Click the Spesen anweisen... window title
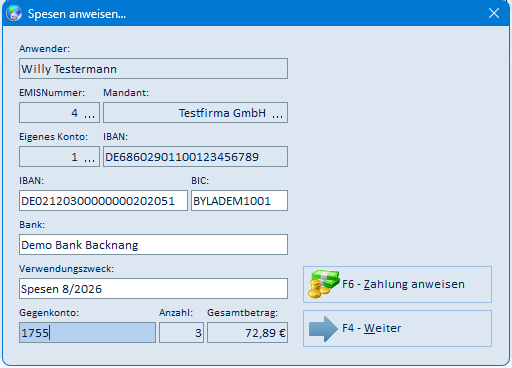This screenshot has height=368, width=512. (x=77, y=14)
